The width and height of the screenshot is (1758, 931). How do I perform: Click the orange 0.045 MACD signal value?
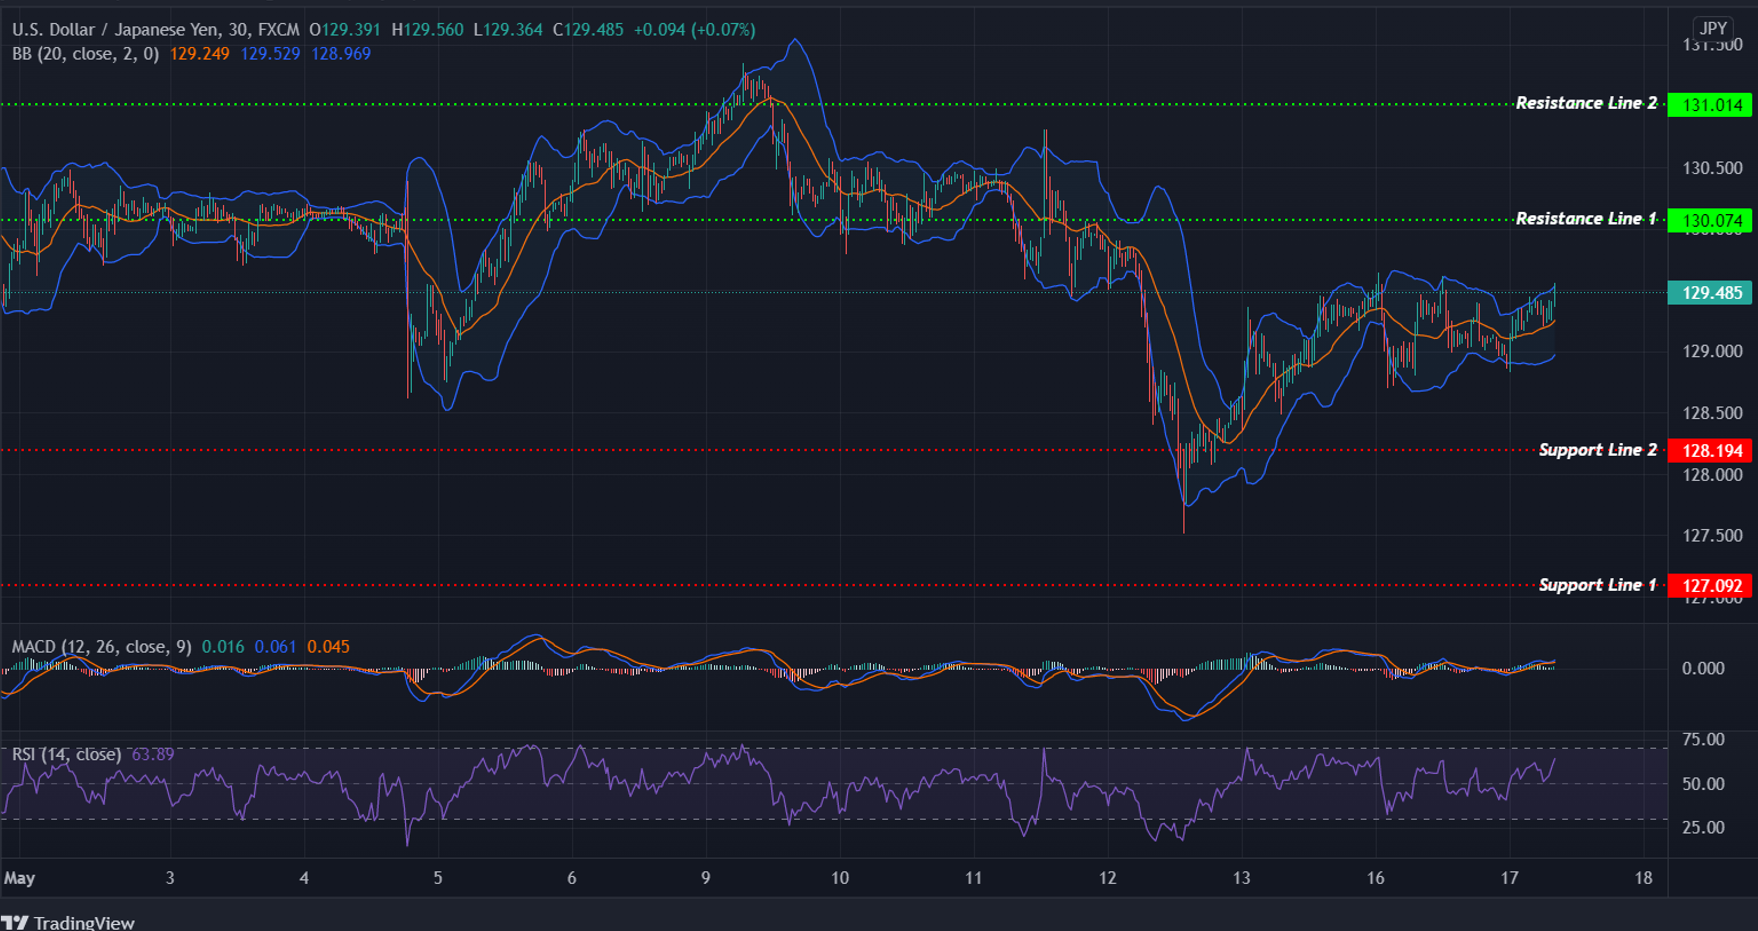click(x=330, y=646)
